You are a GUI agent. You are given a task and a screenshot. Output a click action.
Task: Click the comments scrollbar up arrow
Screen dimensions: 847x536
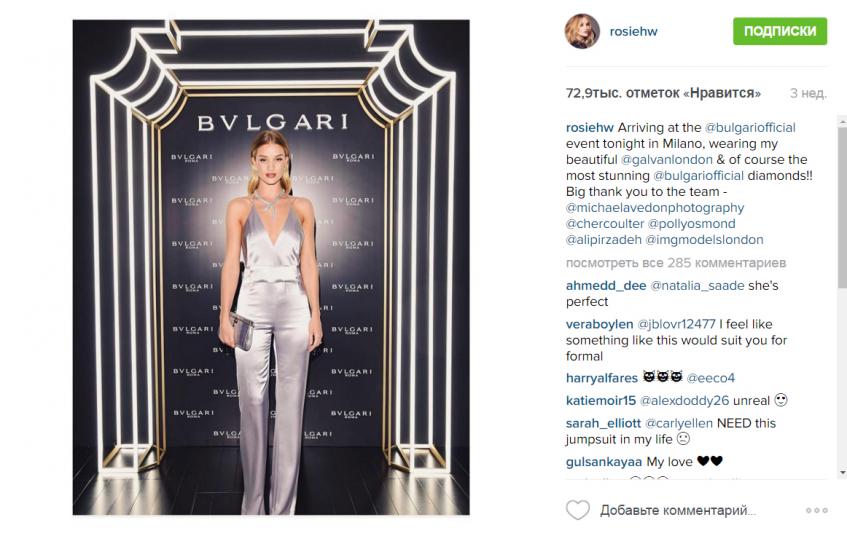pyautogui.click(x=842, y=122)
